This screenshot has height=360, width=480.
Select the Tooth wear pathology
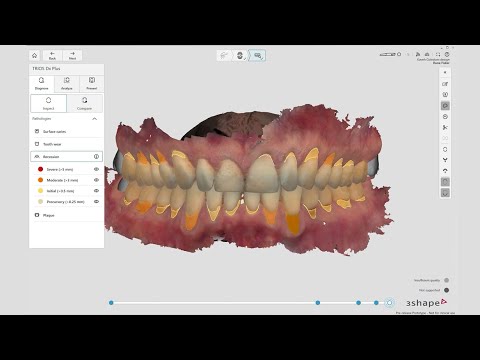[x=67, y=144]
